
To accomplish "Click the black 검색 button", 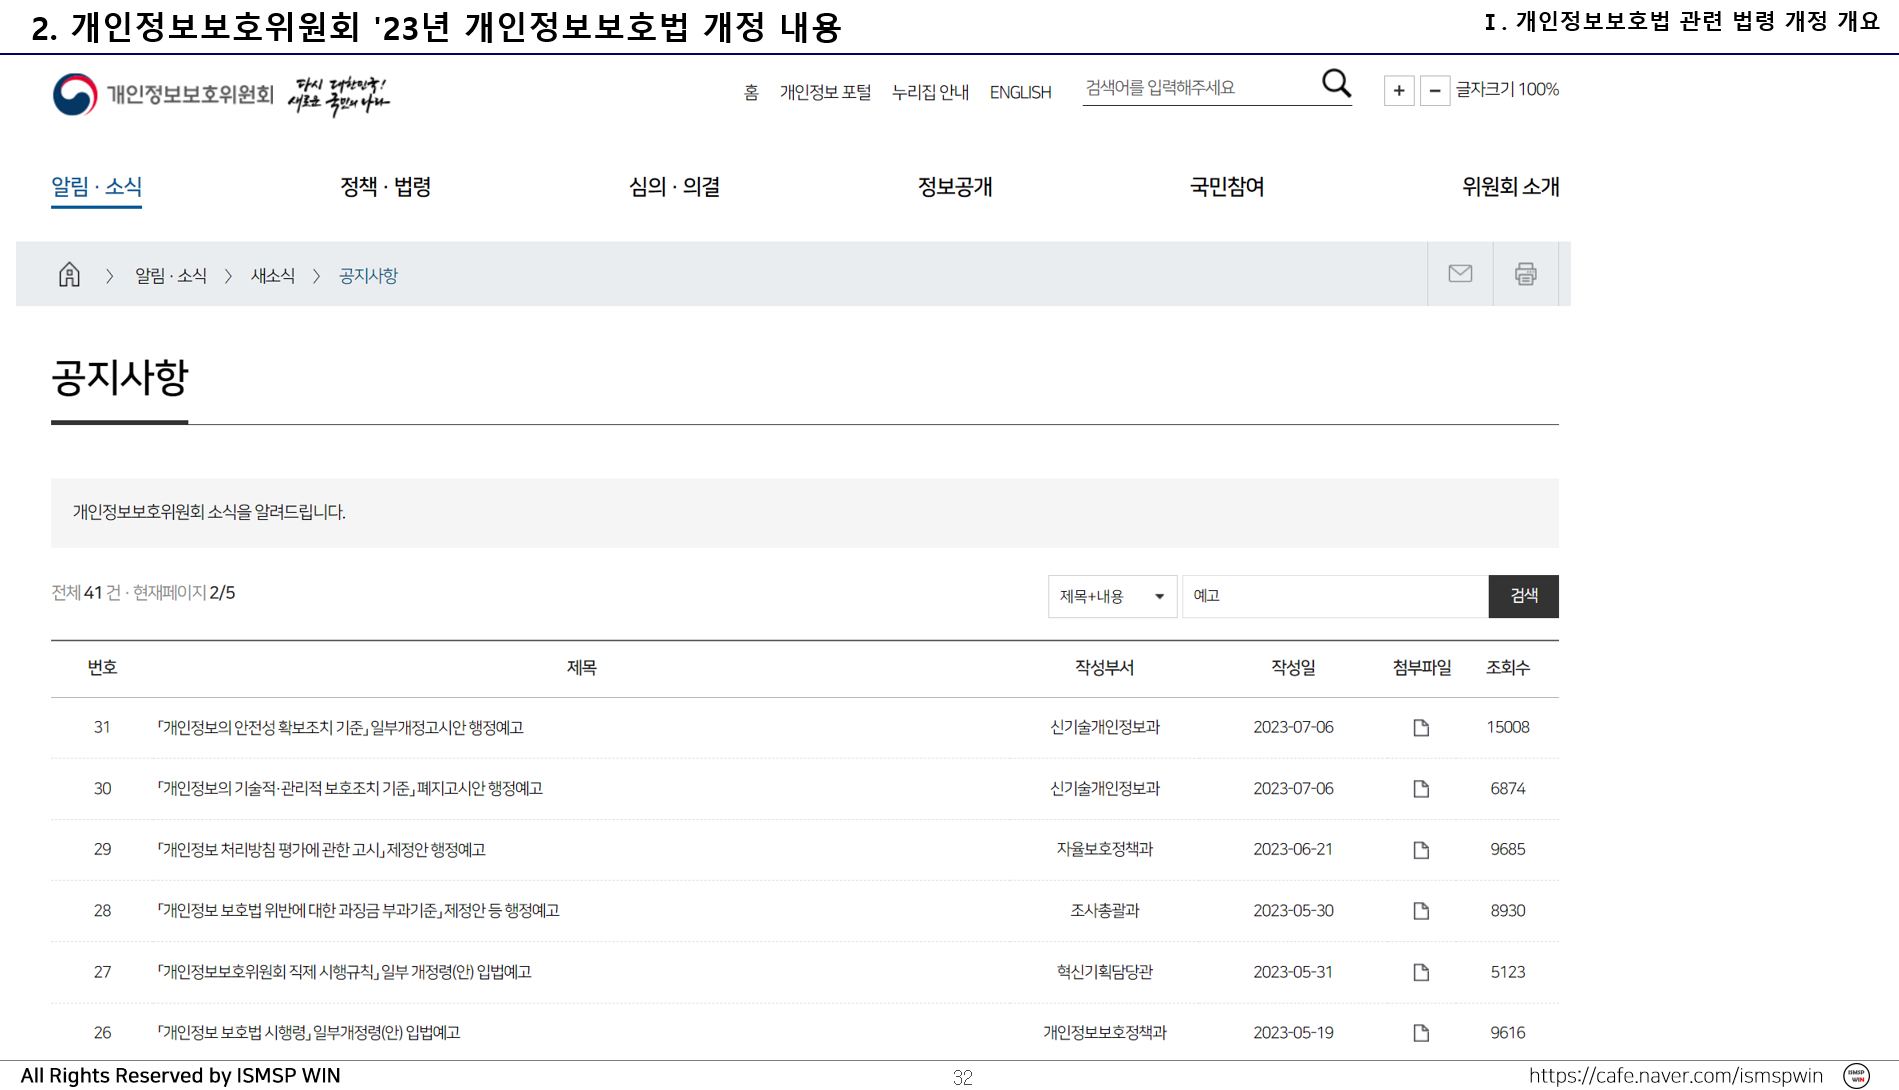I will pyautogui.click(x=1523, y=596).
